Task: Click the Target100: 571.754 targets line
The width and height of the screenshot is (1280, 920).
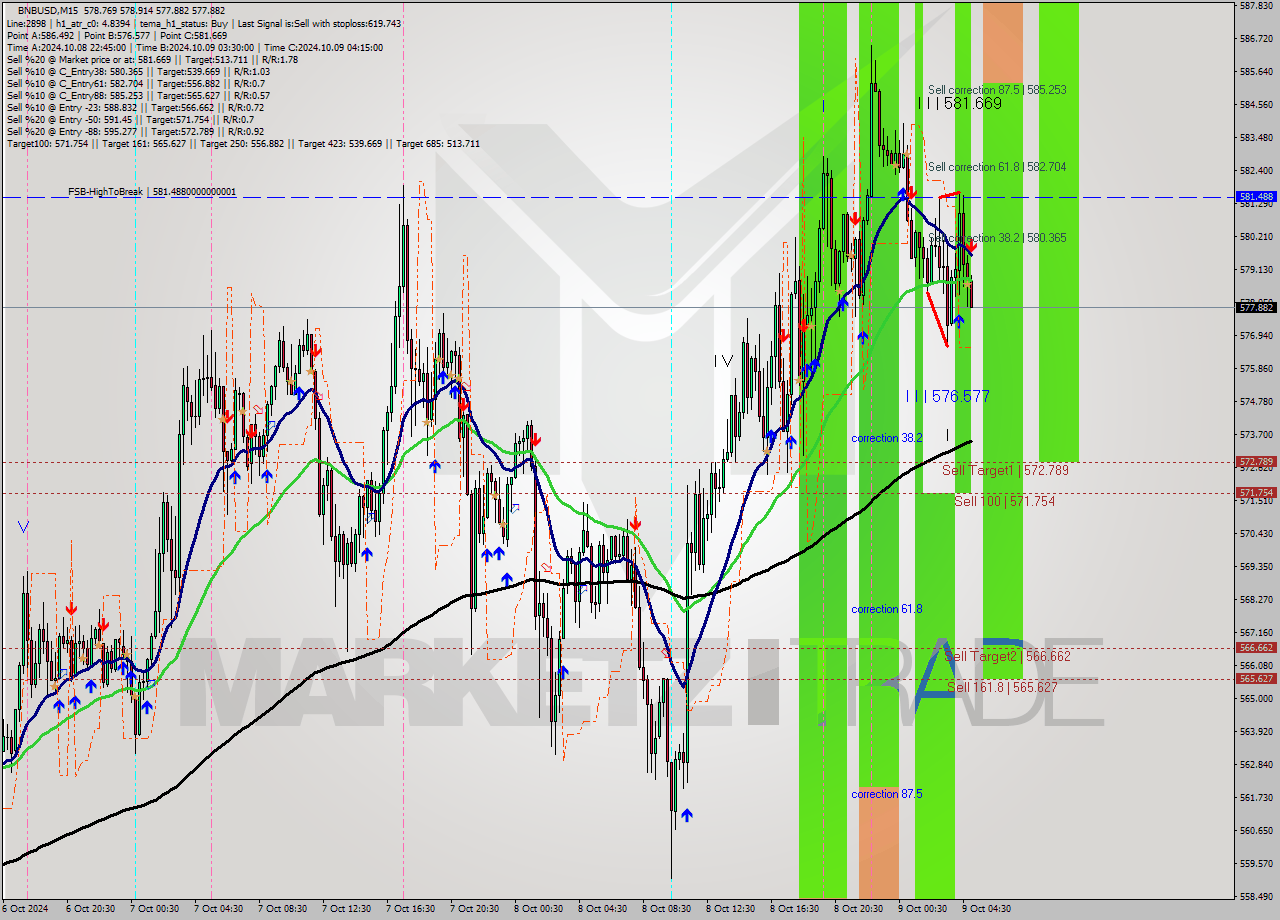Action: click(x=243, y=143)
